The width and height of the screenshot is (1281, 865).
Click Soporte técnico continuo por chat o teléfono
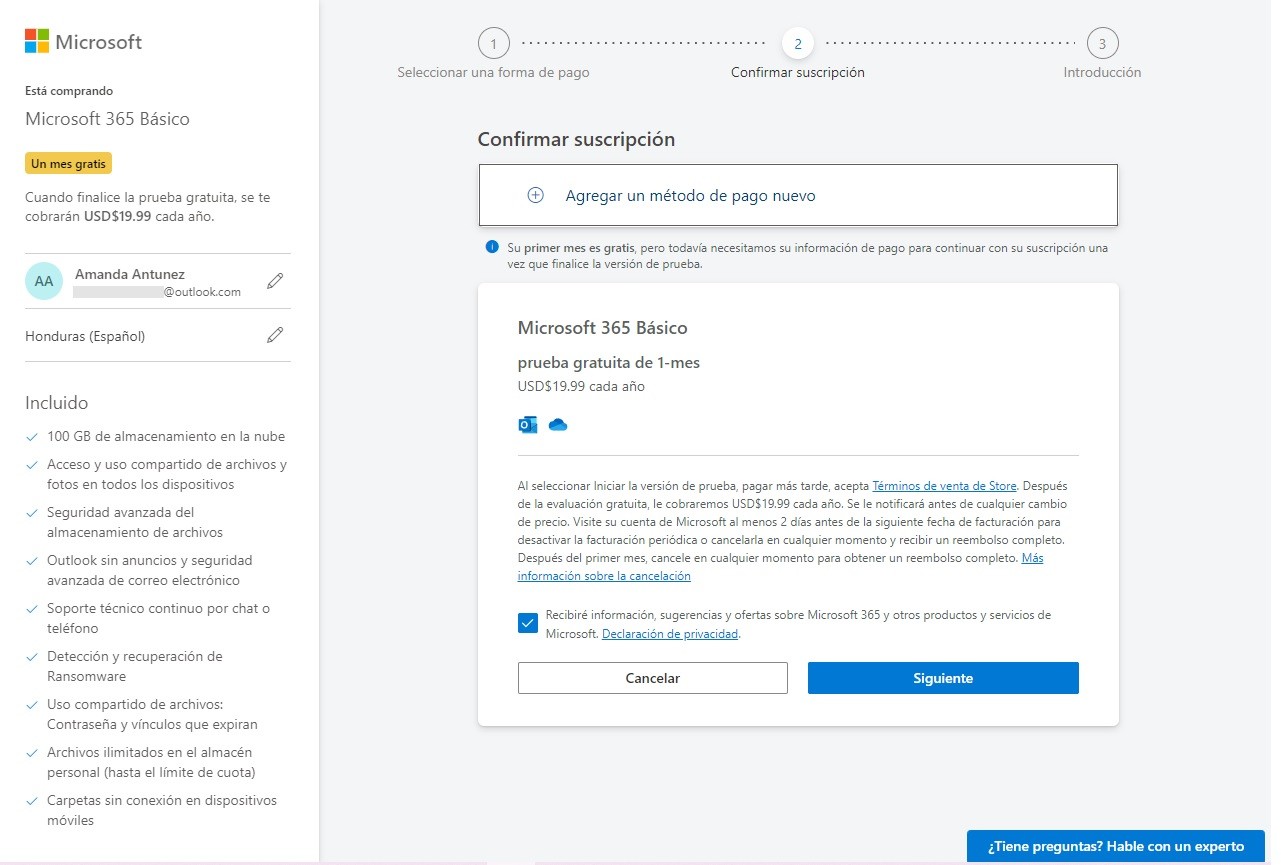(158, 619)
